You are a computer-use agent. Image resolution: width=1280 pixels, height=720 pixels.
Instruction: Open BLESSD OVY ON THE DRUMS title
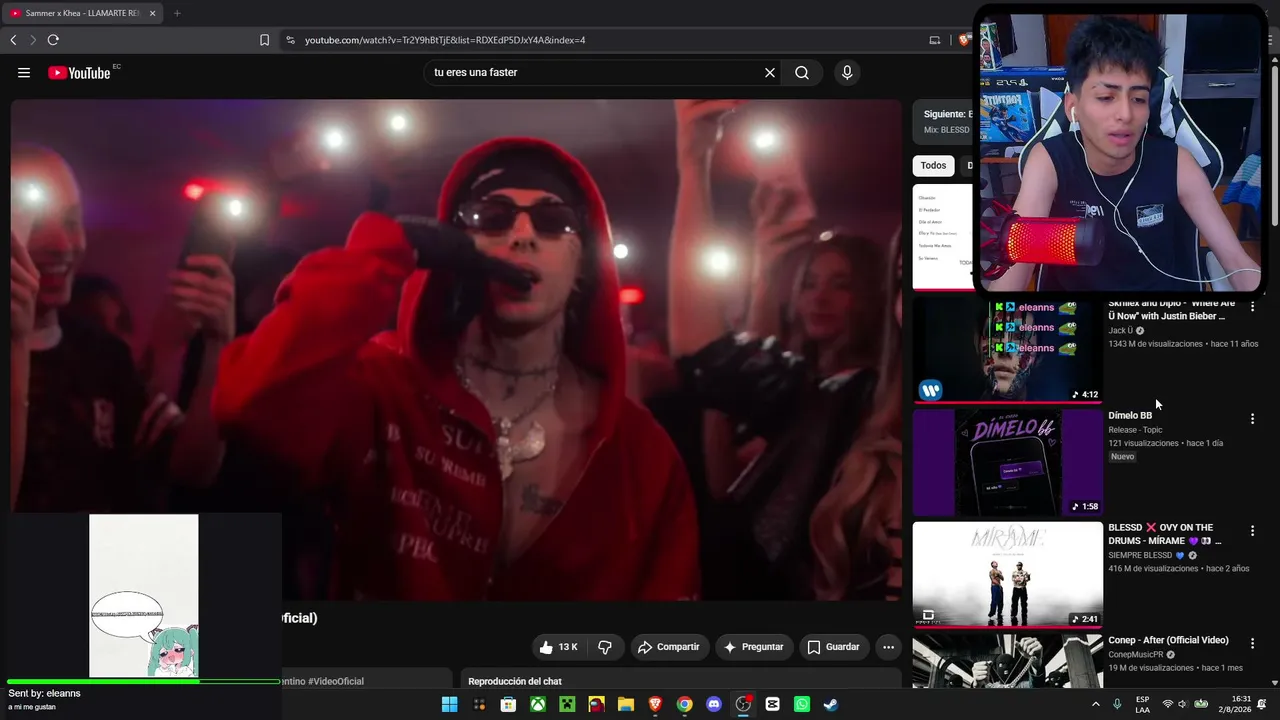point(1164,534)
